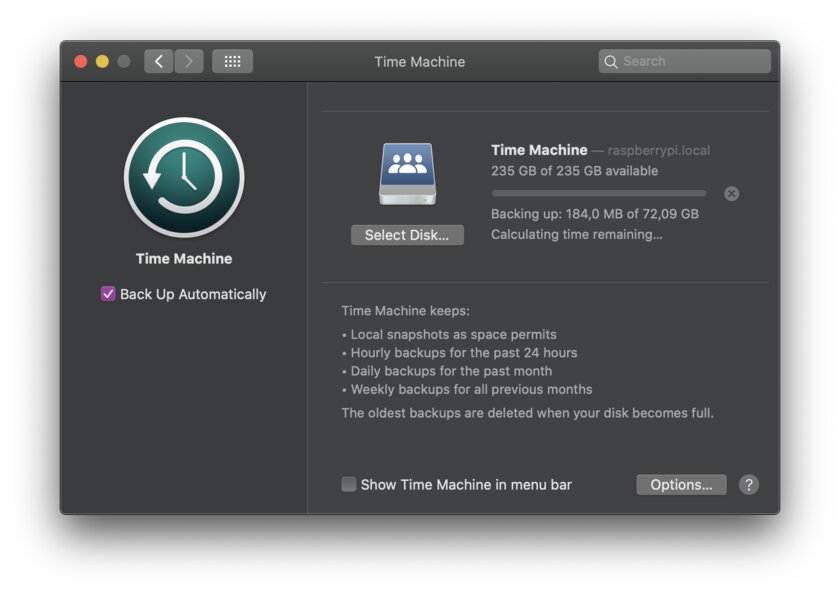The width and height of the screenshot is (840, 594).
Task: Open backup Options sheet
Action: [681, 484]
